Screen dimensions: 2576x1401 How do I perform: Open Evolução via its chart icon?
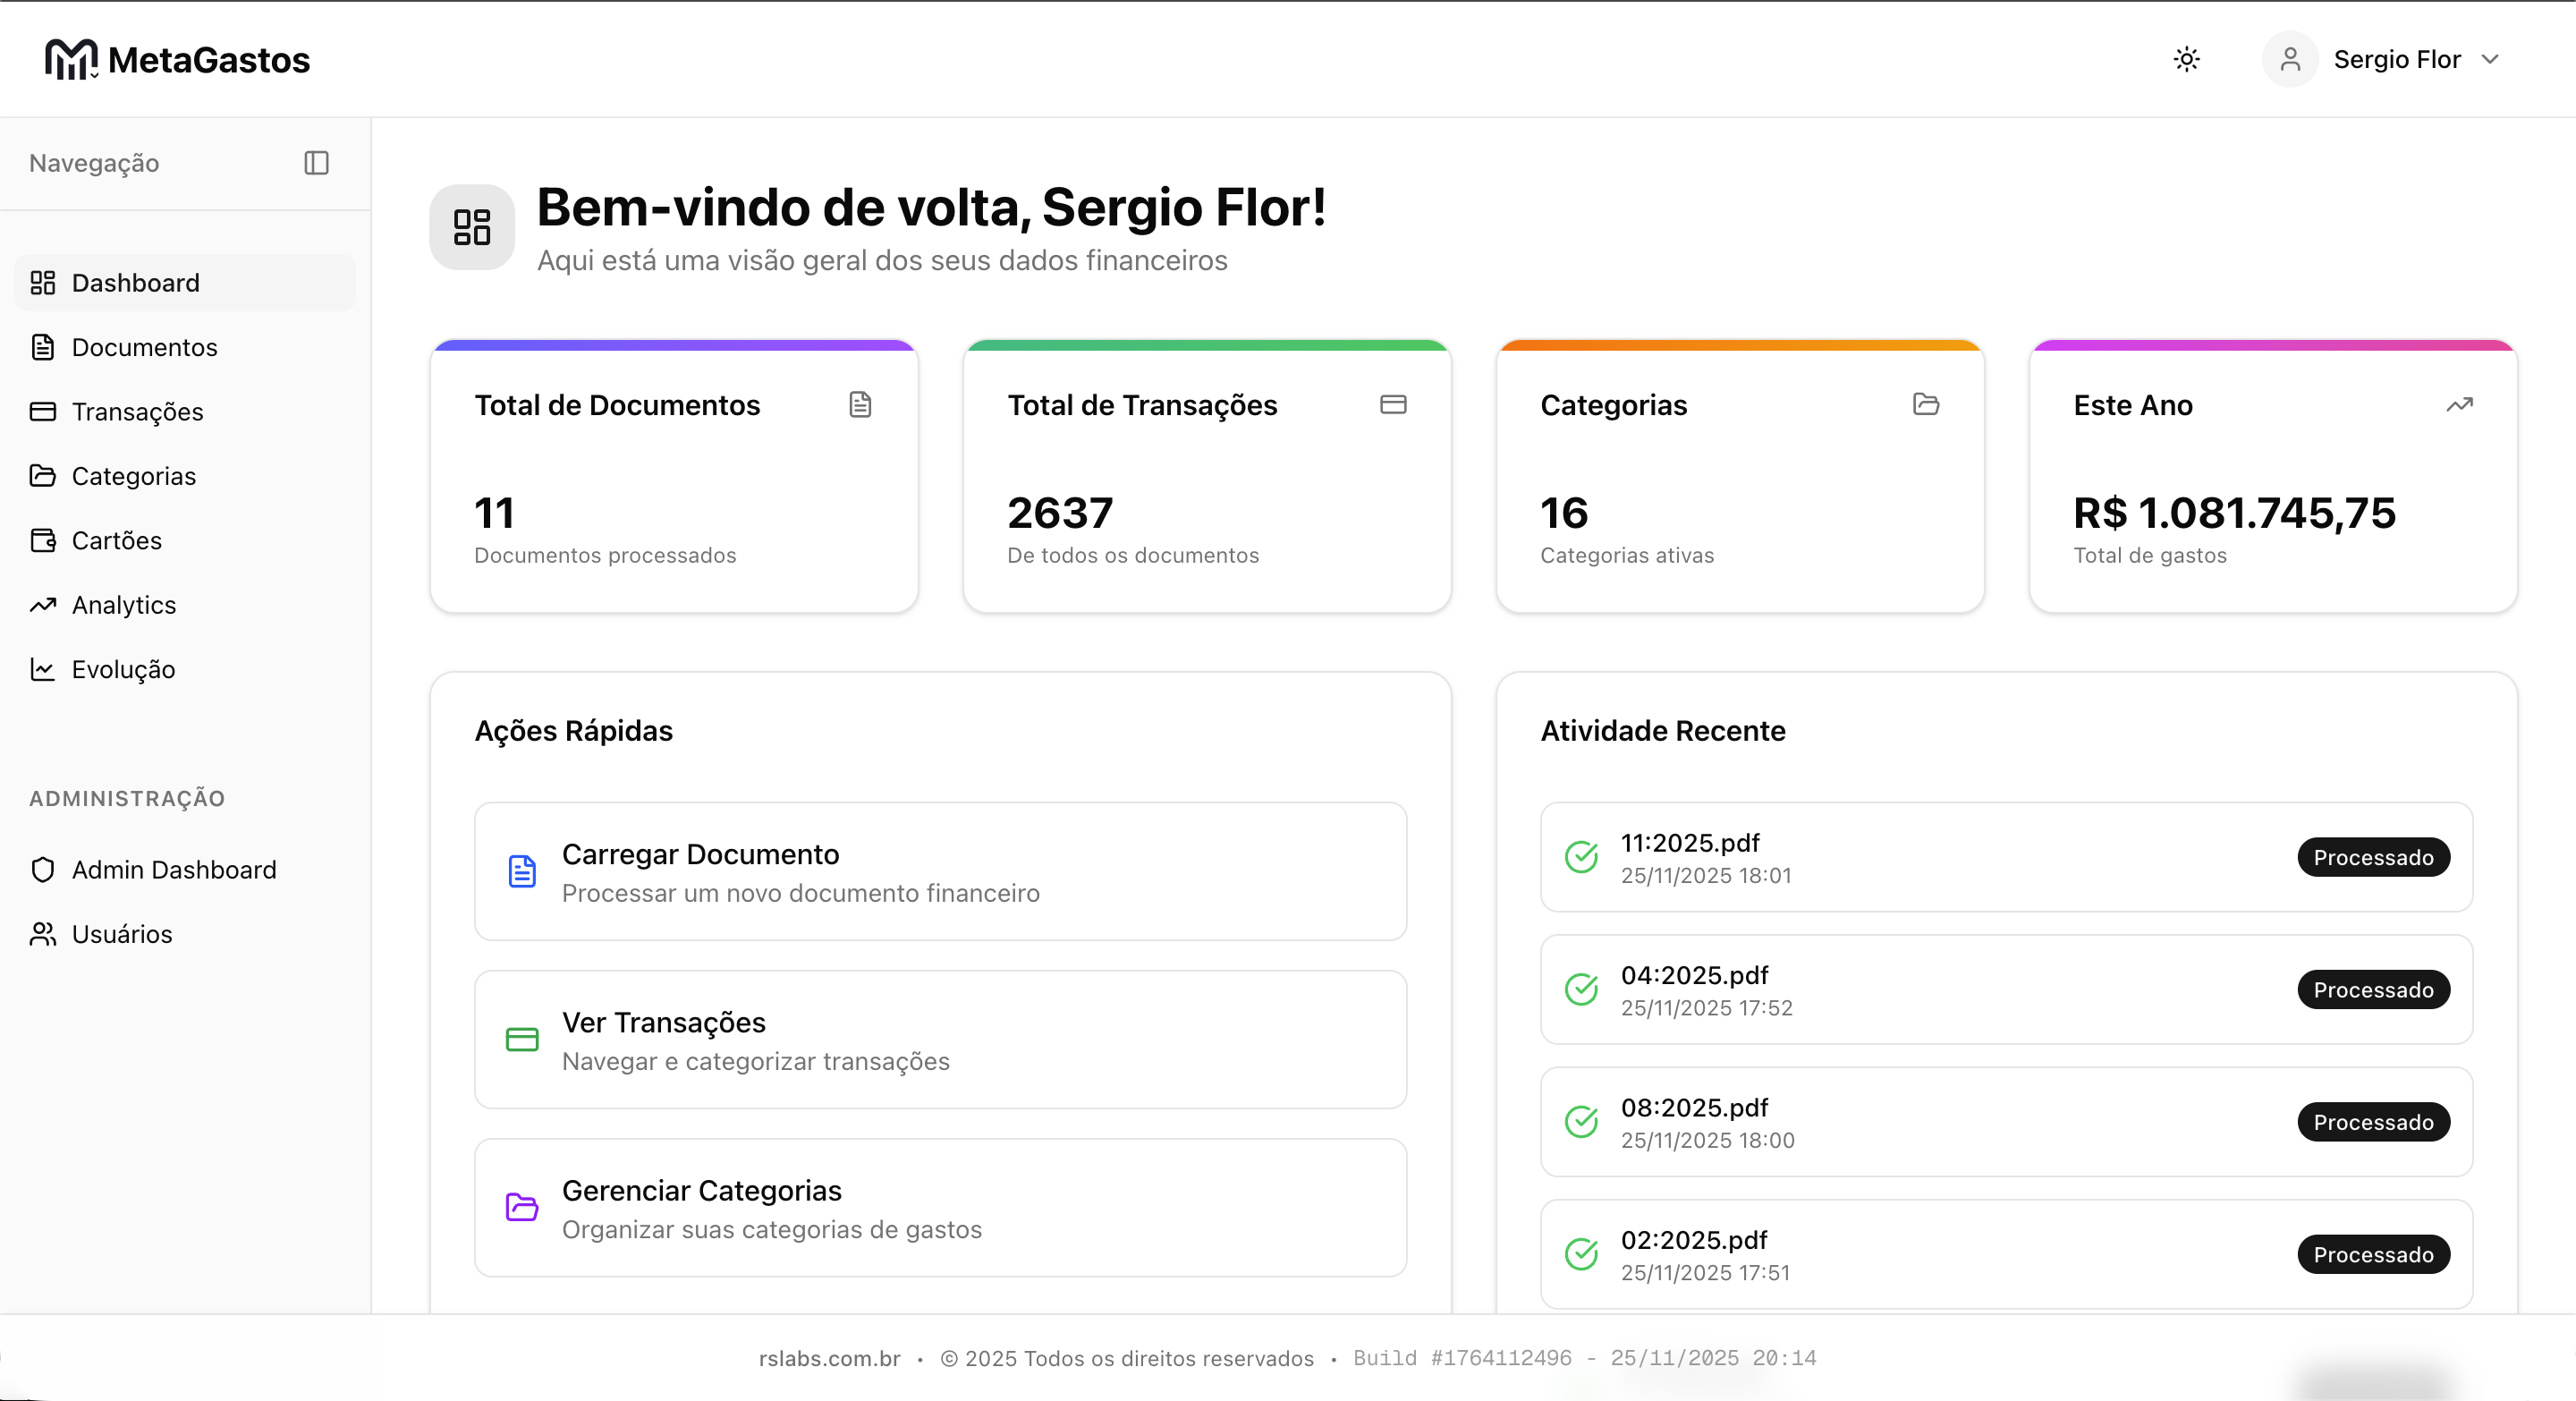42,670
